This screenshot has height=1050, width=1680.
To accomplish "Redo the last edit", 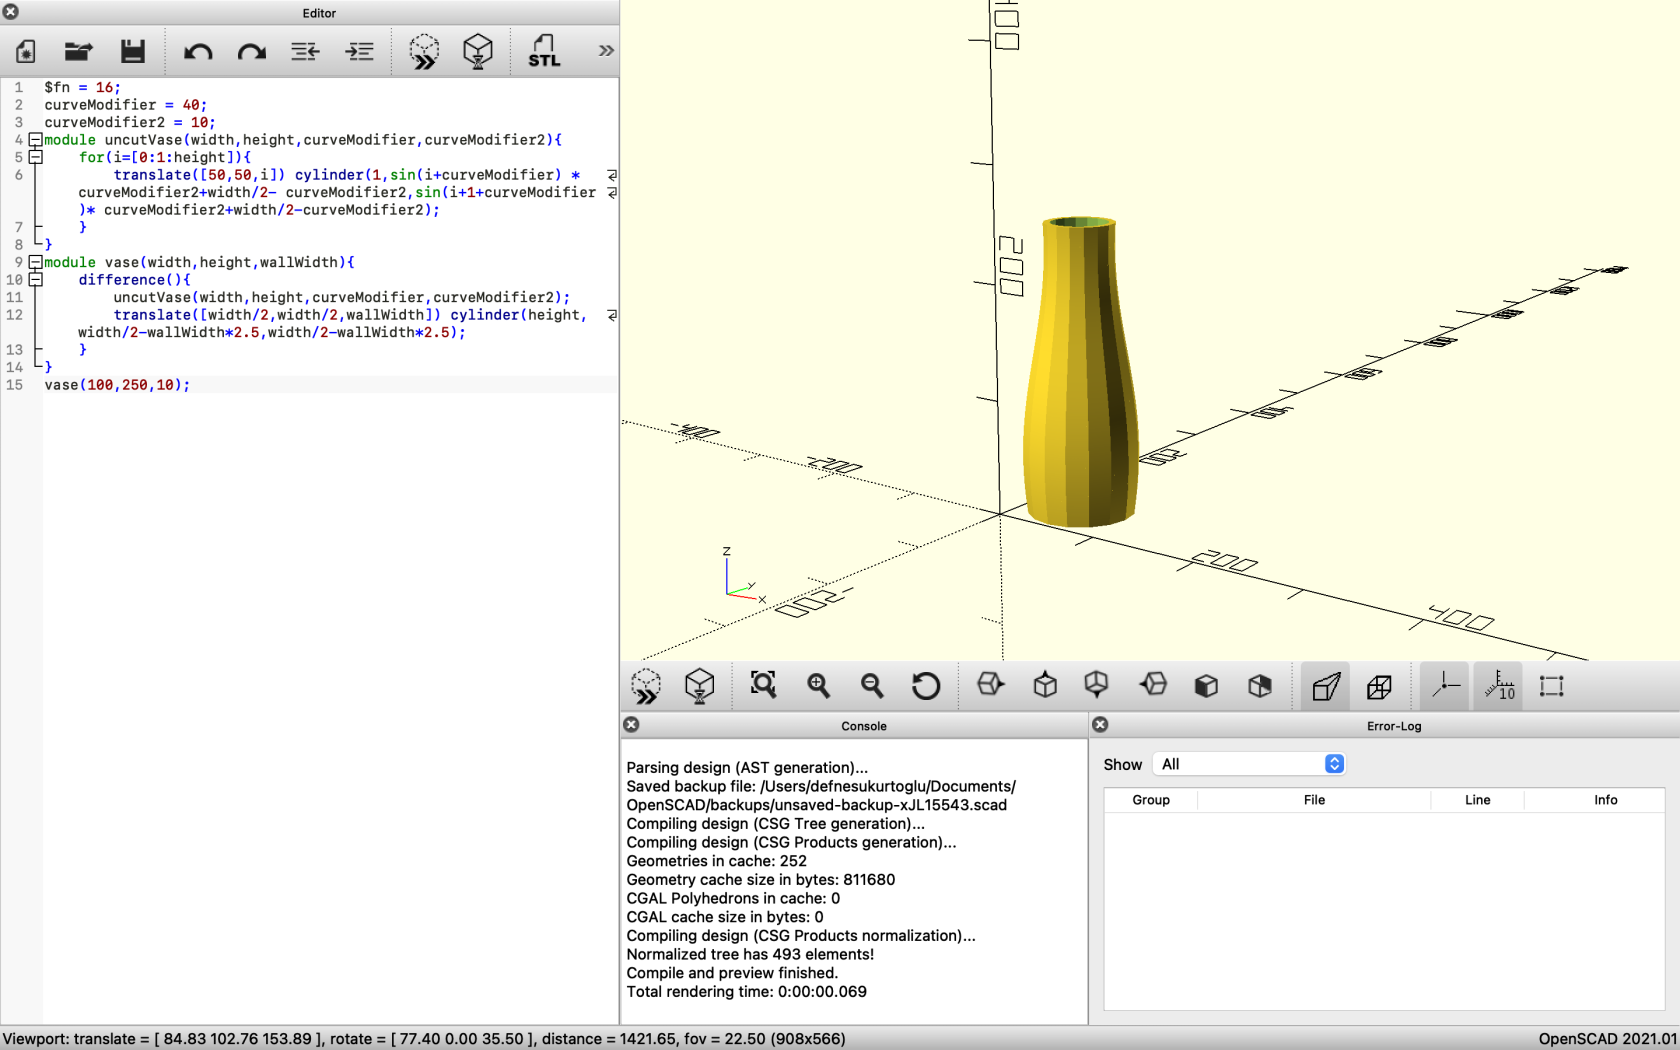I will [252, 51].
